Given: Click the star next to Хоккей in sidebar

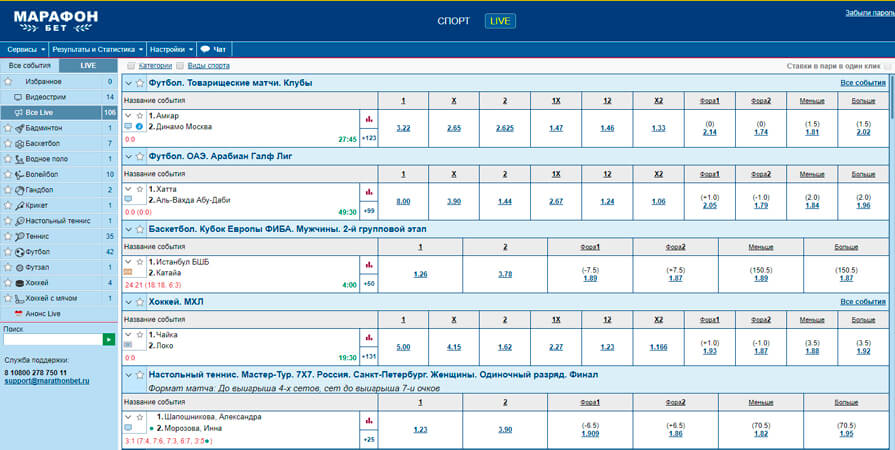Looking at the screenshot, I should [x=7, y=283].
